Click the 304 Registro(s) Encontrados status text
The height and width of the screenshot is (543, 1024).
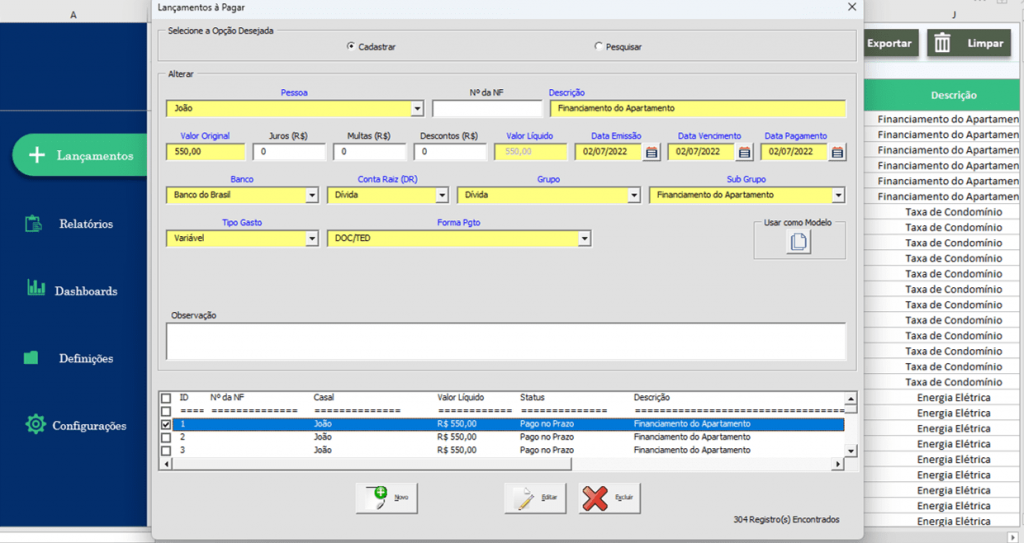click(x=786, y=519)
